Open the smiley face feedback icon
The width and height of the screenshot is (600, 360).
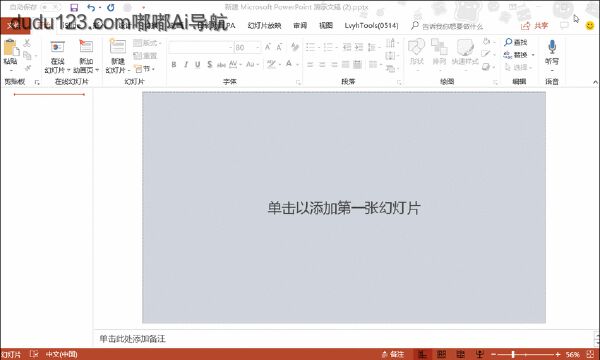(x=590, y=25)
